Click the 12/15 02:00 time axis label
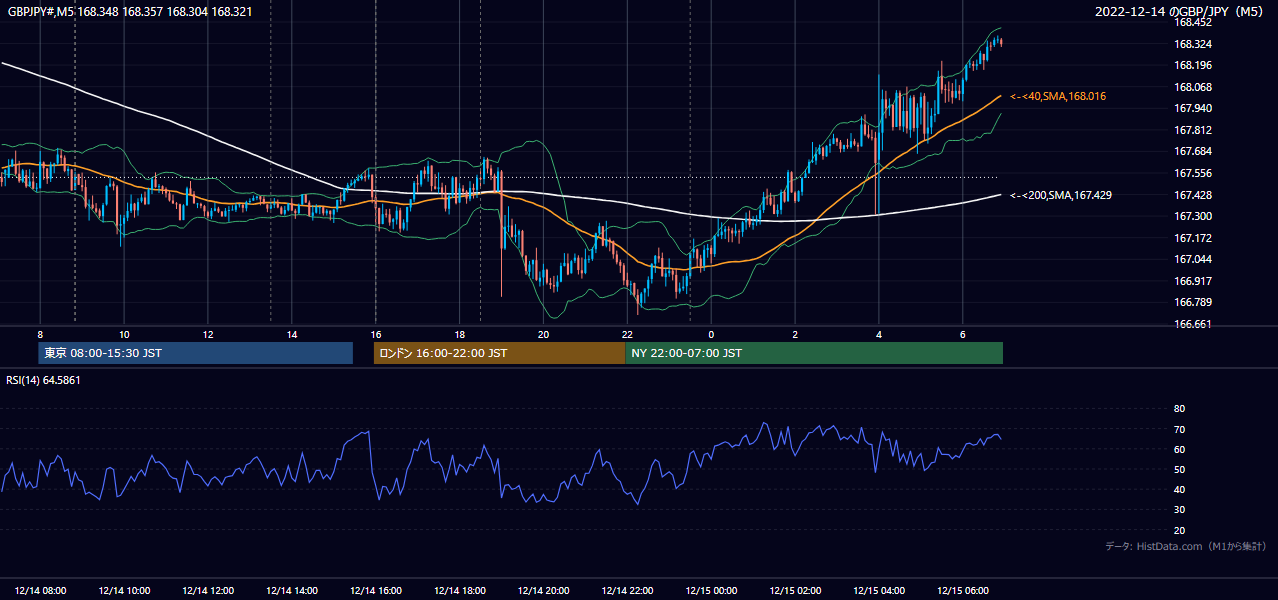Screen dimensions: 1278x600 [x=795, y=591]
